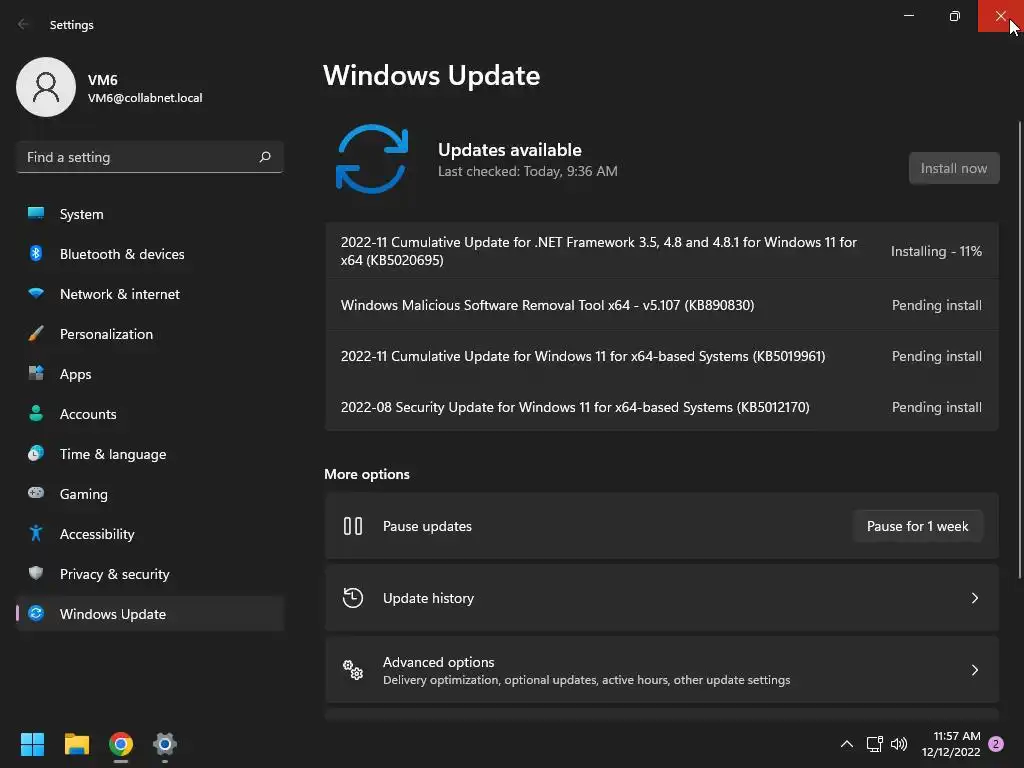This screenshot has height=768, width=1024.
Task: Click the KB5012170 Security Update row
Action: [x=662, y=407]
